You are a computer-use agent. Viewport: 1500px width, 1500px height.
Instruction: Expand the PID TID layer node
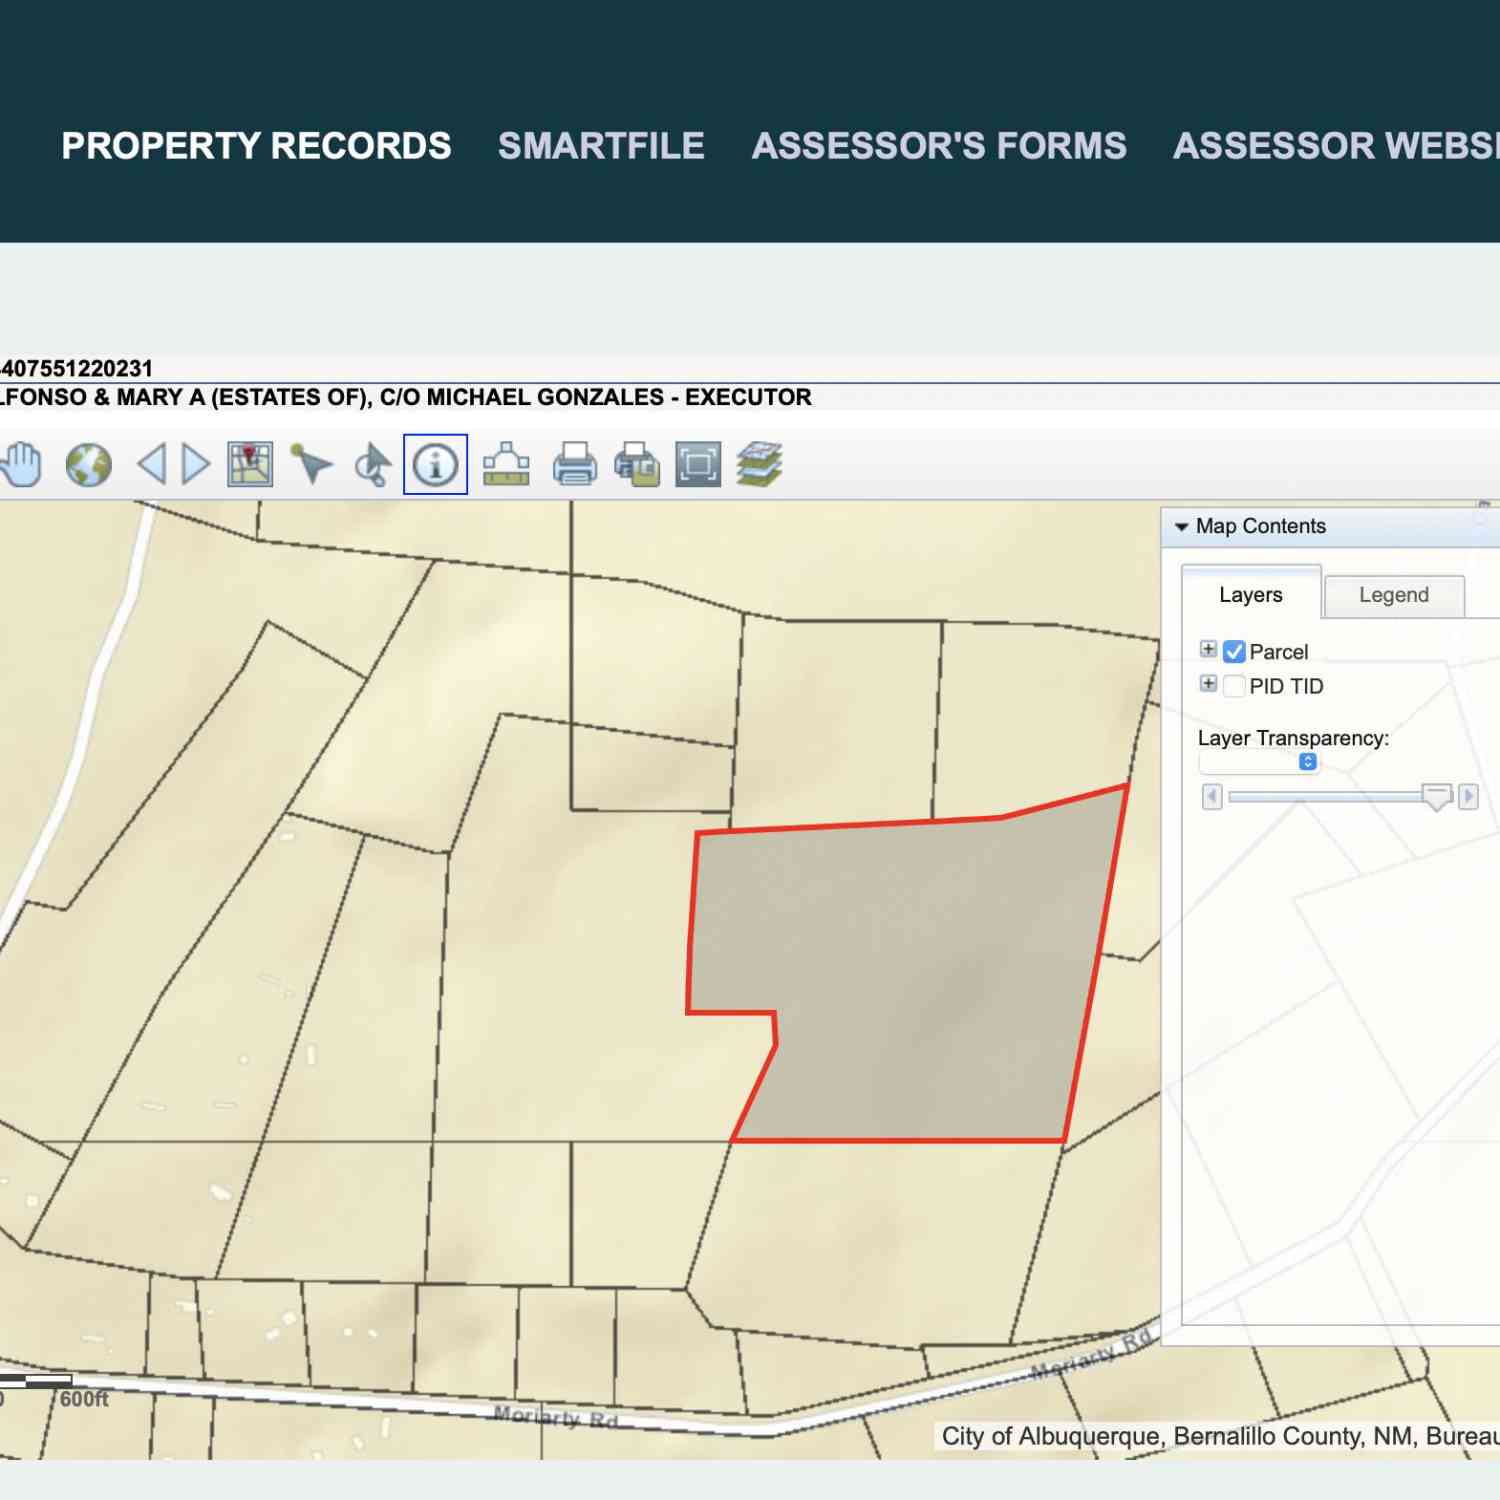1208,684
